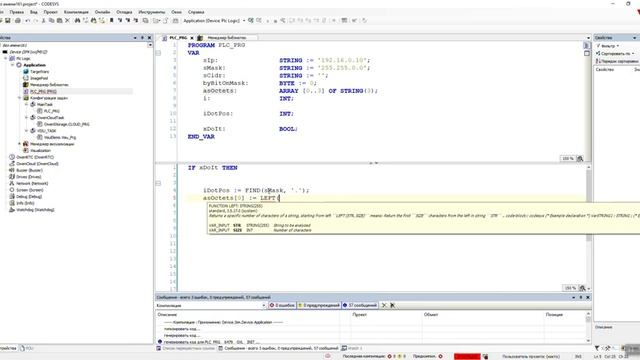This screenshot has height=360, width=640.
Task: Click the Print icon in toolbar
Action: point(18,20)
